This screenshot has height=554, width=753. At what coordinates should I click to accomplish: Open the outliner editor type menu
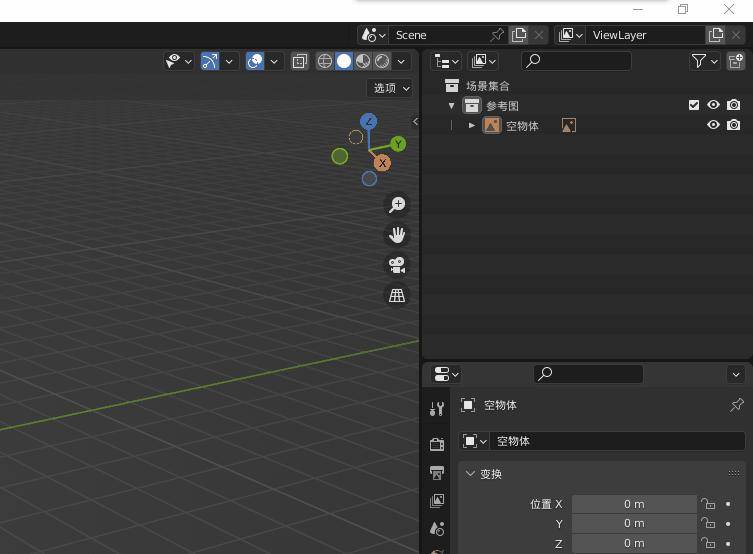click(446, 61)
